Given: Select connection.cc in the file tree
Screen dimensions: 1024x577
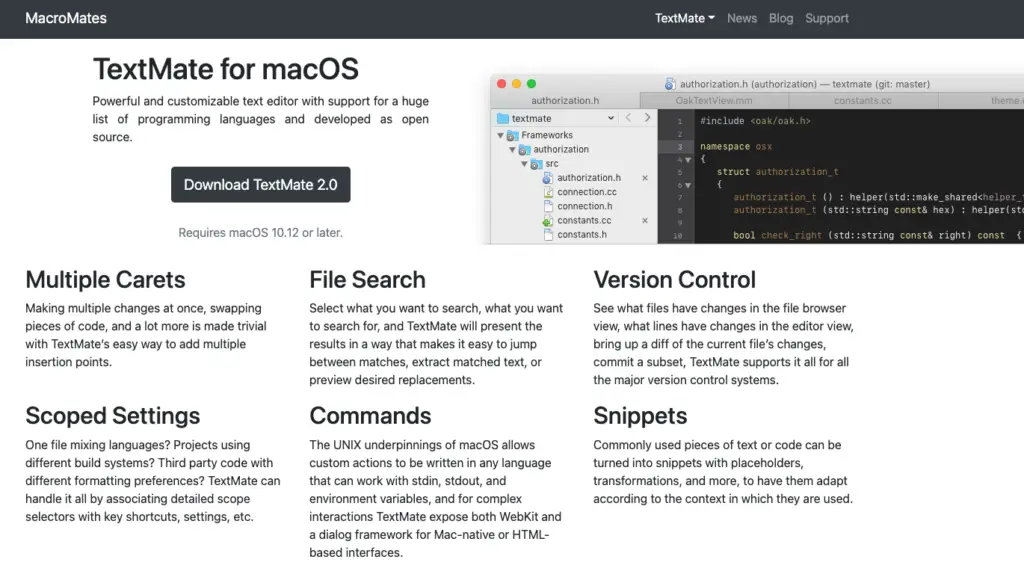Looking at the screenshot, I should pos(586,192).
